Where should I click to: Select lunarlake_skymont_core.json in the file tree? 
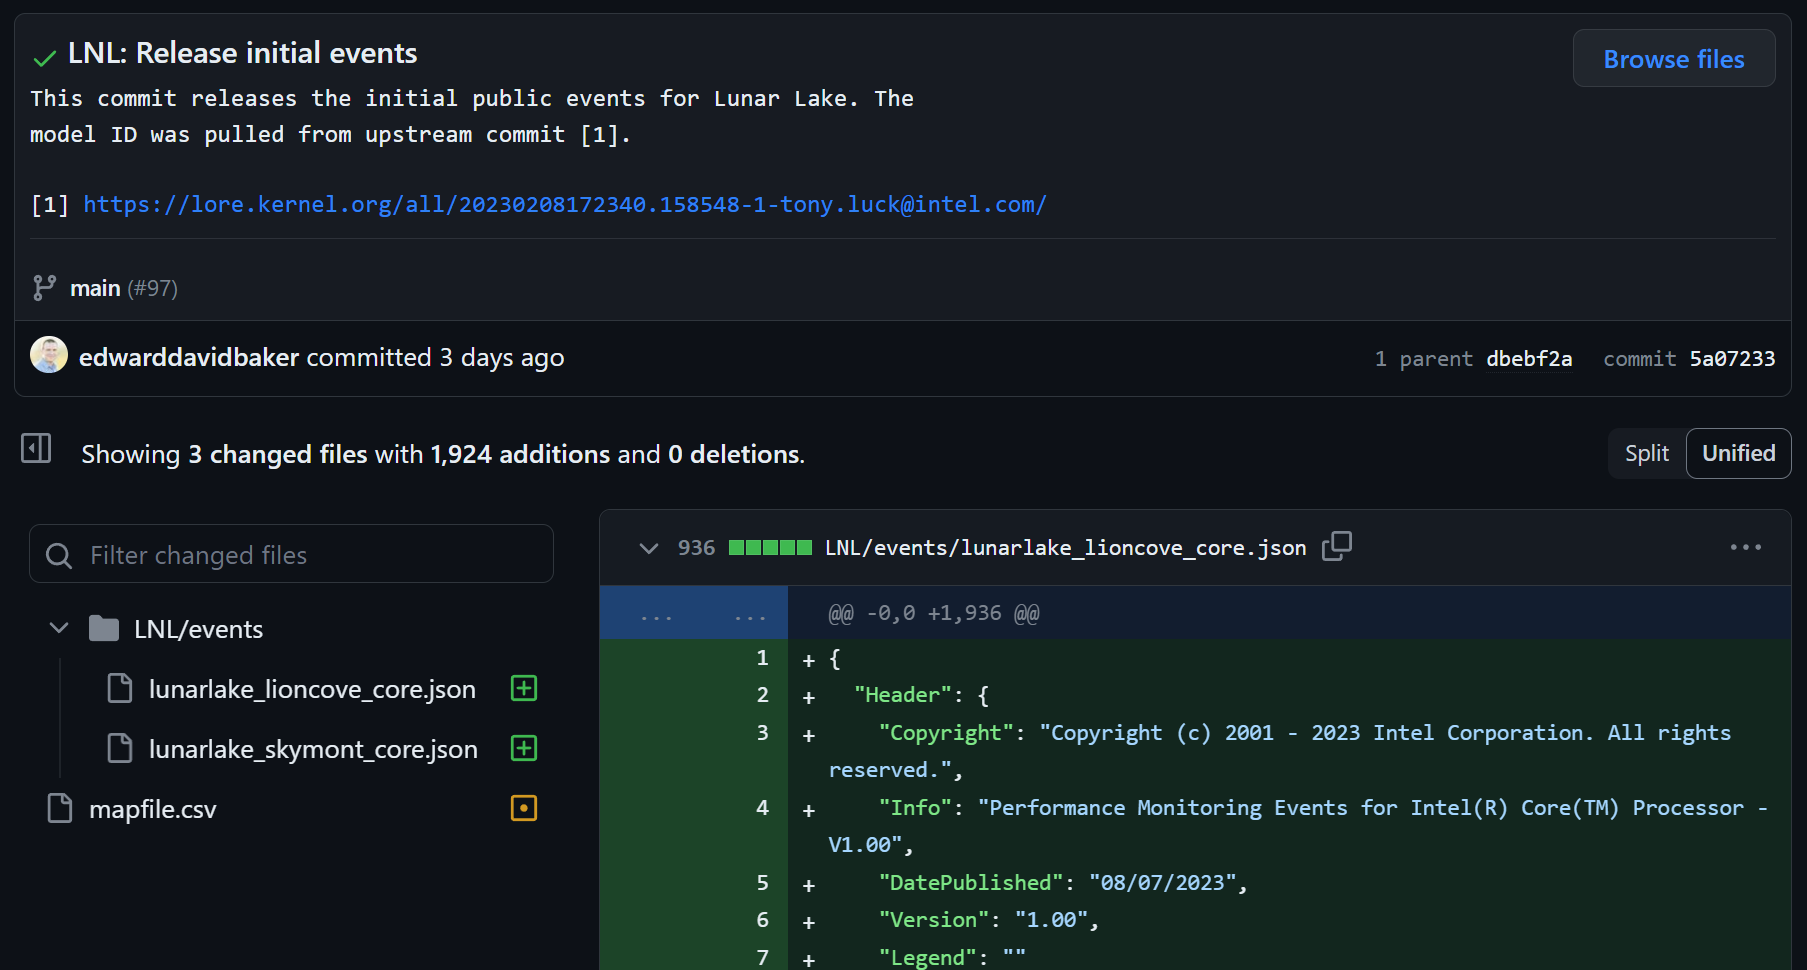312,749
